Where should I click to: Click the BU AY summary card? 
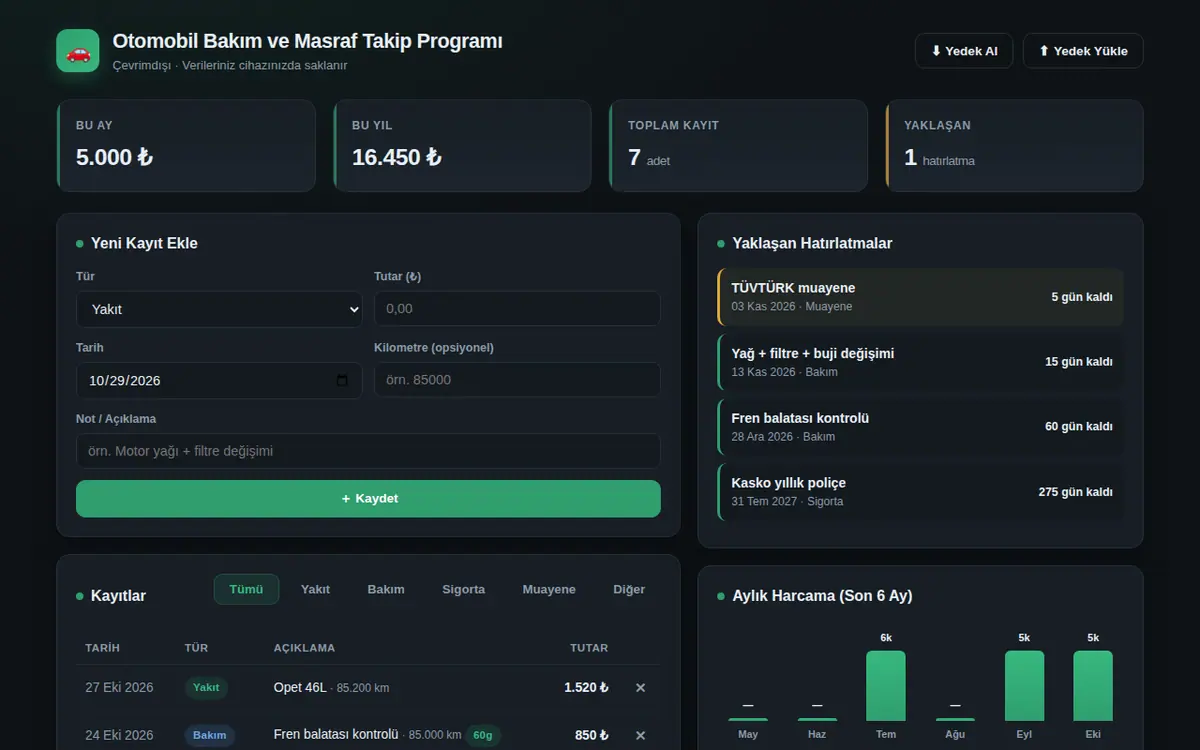click(x=186, y=146)
